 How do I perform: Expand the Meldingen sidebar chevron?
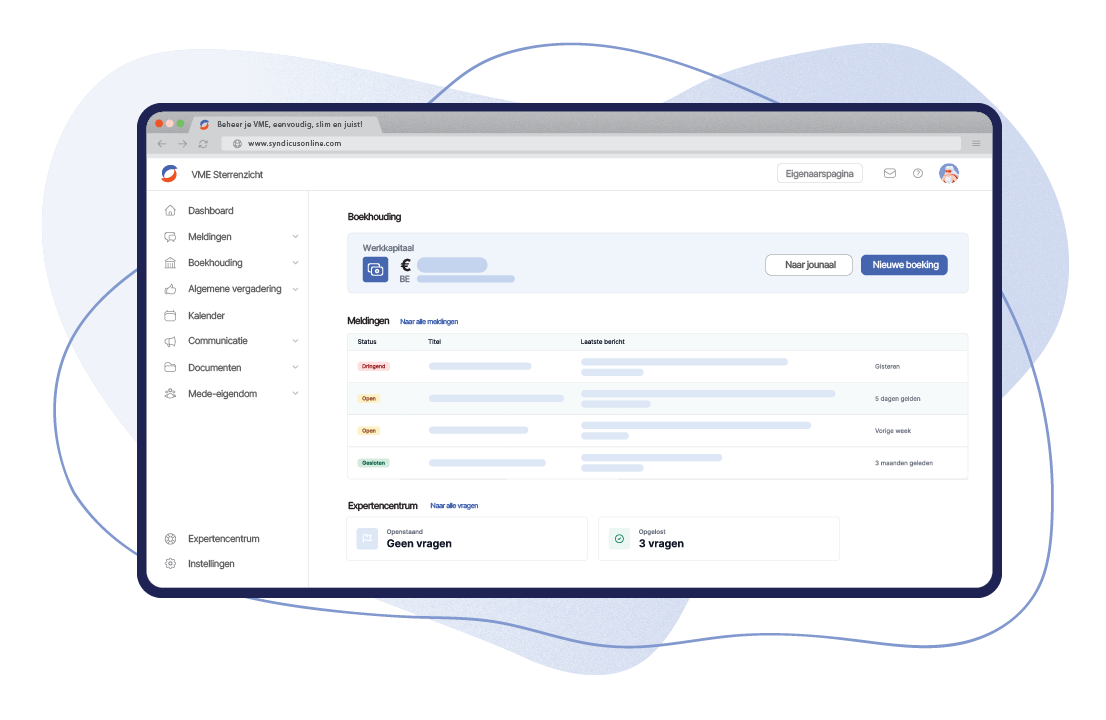(x=295, y=237)
